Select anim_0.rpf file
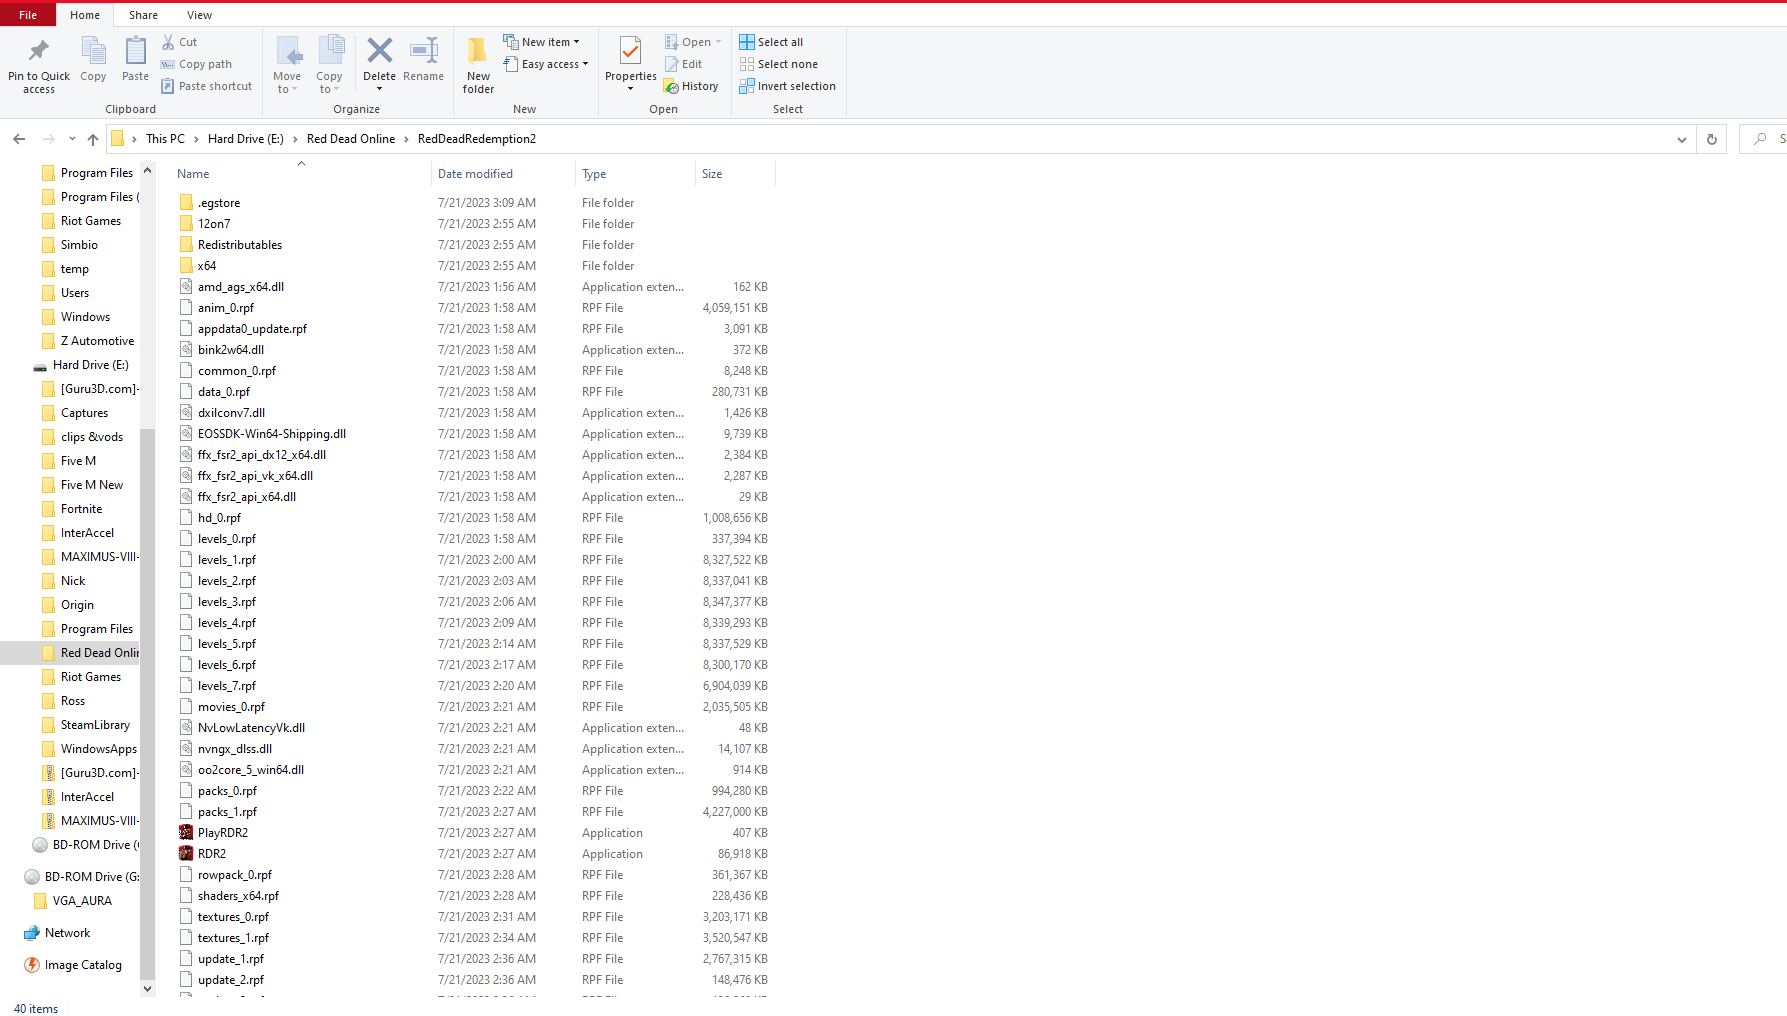1787x1016 pixels. [x=226, y=308]
